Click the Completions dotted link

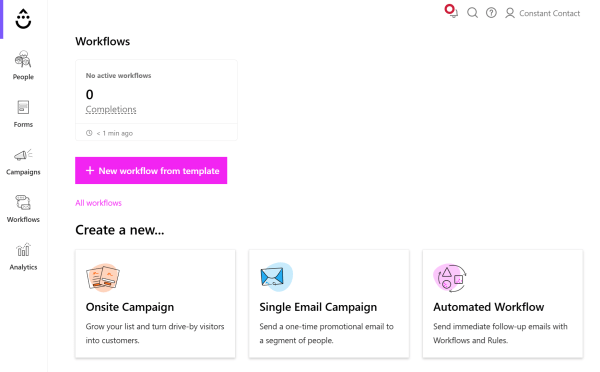[111, 109]
